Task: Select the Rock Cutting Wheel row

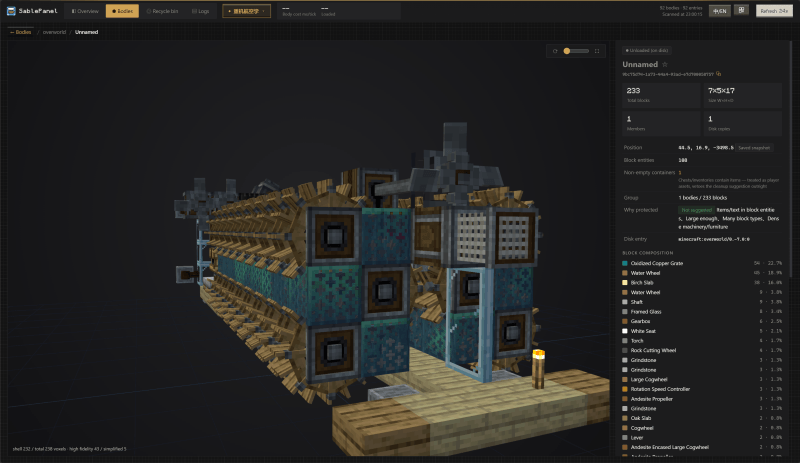Action: pos(702,351)
